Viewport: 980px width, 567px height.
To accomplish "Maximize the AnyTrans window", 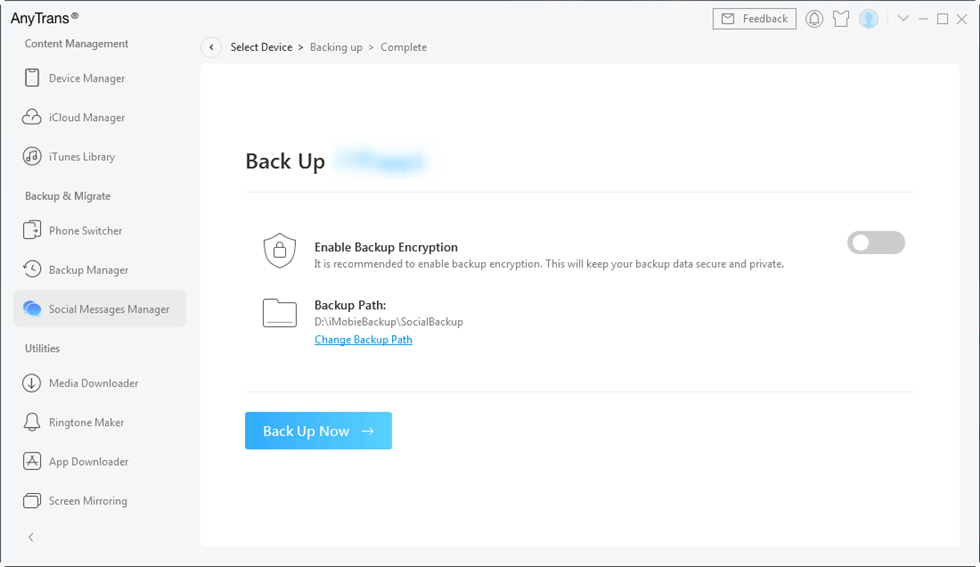I will [942, 19].
